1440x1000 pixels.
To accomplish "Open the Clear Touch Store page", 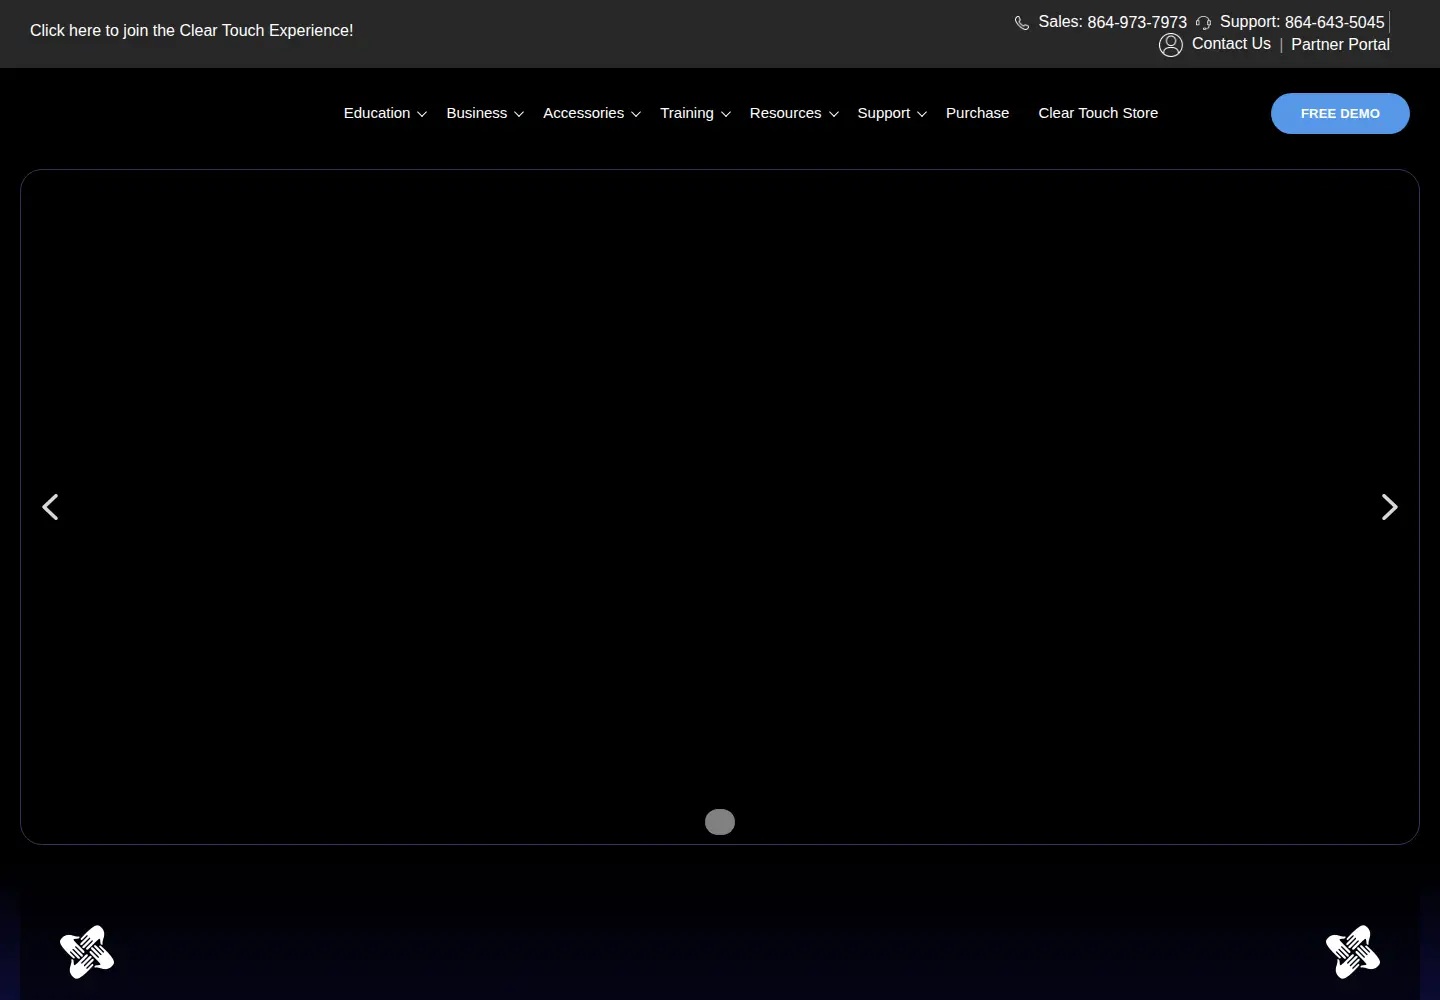I will tap(1098, 113).
